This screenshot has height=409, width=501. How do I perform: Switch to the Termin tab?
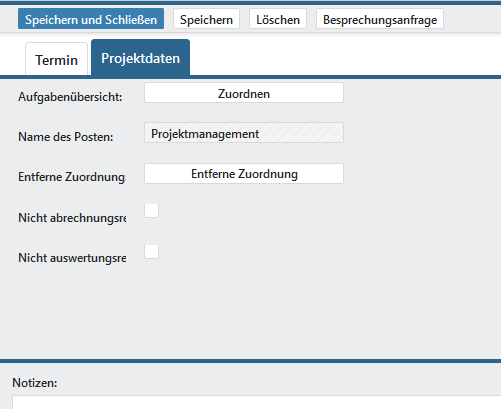[56, 59]
